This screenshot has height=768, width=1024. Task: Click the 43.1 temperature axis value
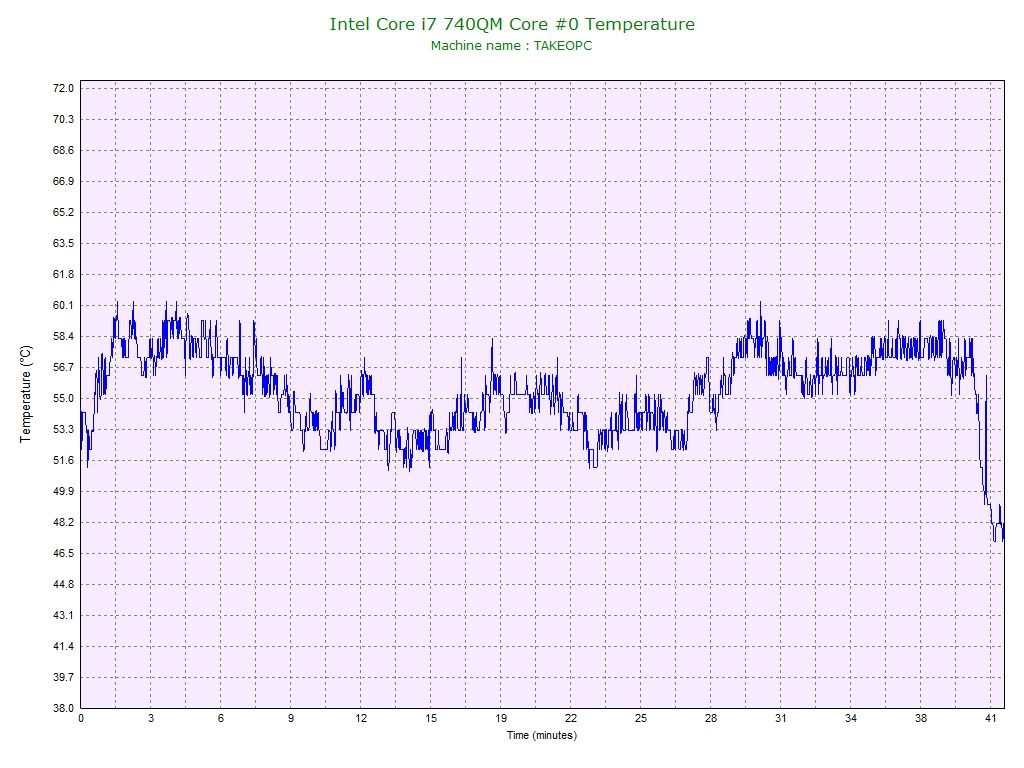coord(63,615)
